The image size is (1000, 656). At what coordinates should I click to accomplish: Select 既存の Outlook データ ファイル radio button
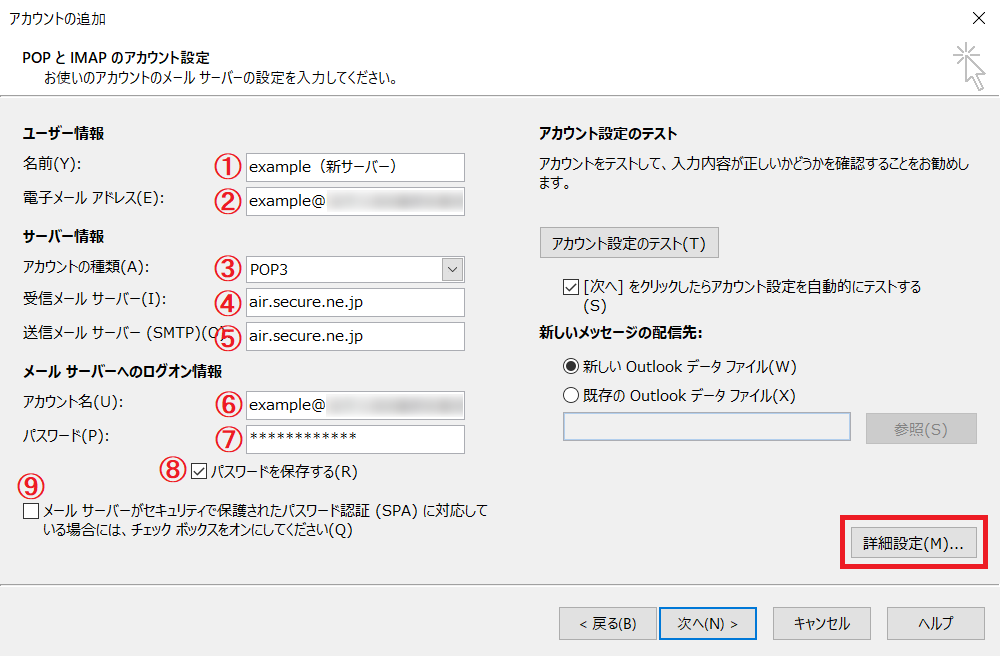point(571,395)
